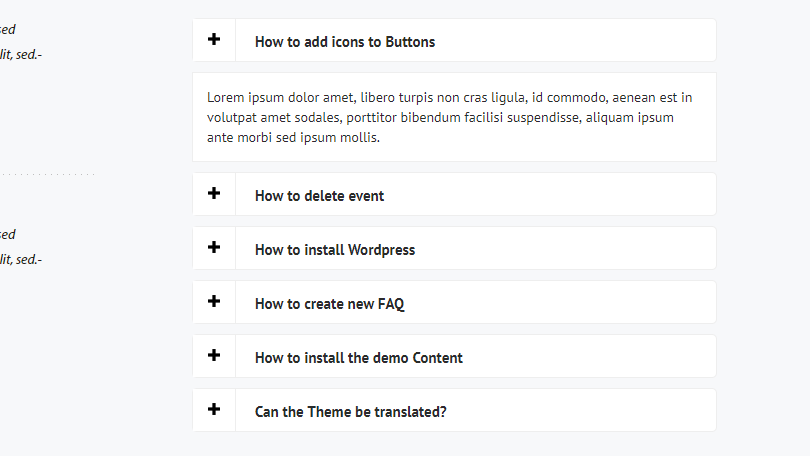Expand the 'How to delete event' question
Screen dimensions: 810x456
[x=319, y=196]
